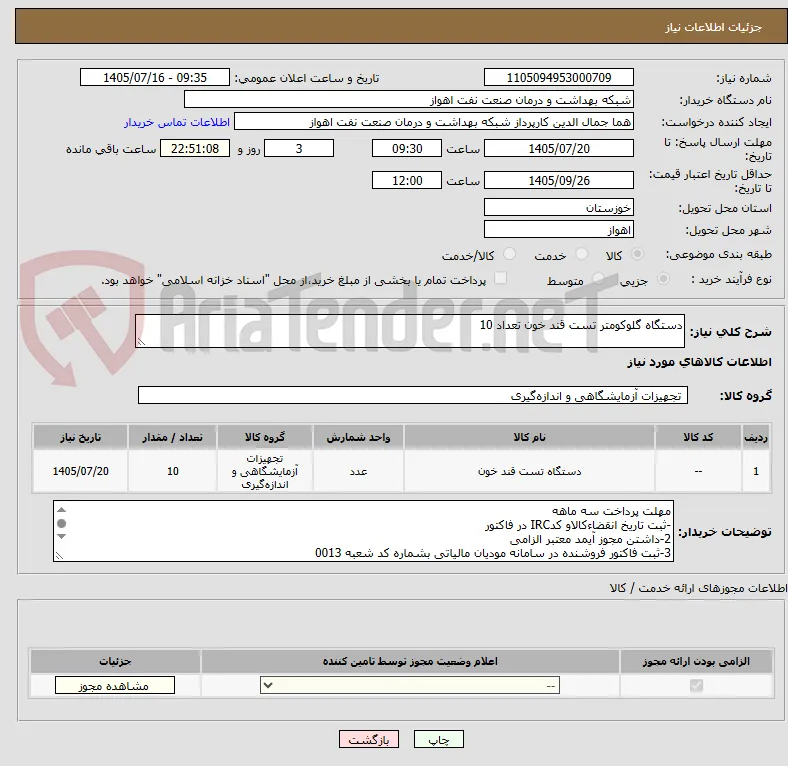The image size is (788, 766).
Task: Click the price validity date 1405/09/26 field
Action: point(558,180)
